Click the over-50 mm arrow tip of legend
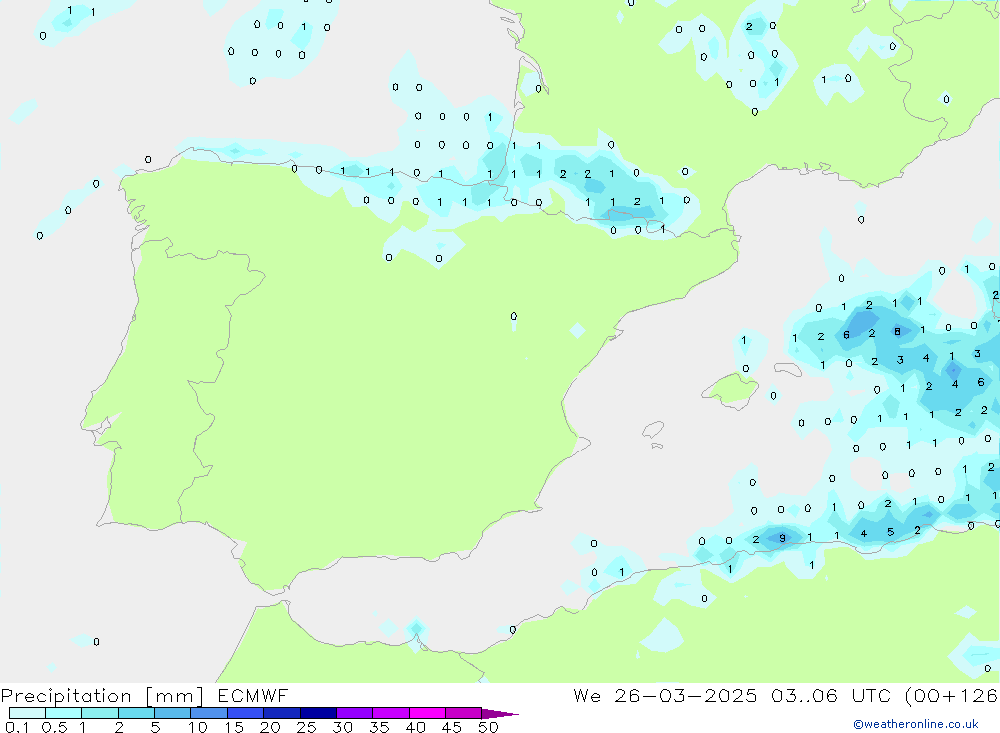Screen dimensions: 1000x733 pyautogui.click(x=499, y=714)
